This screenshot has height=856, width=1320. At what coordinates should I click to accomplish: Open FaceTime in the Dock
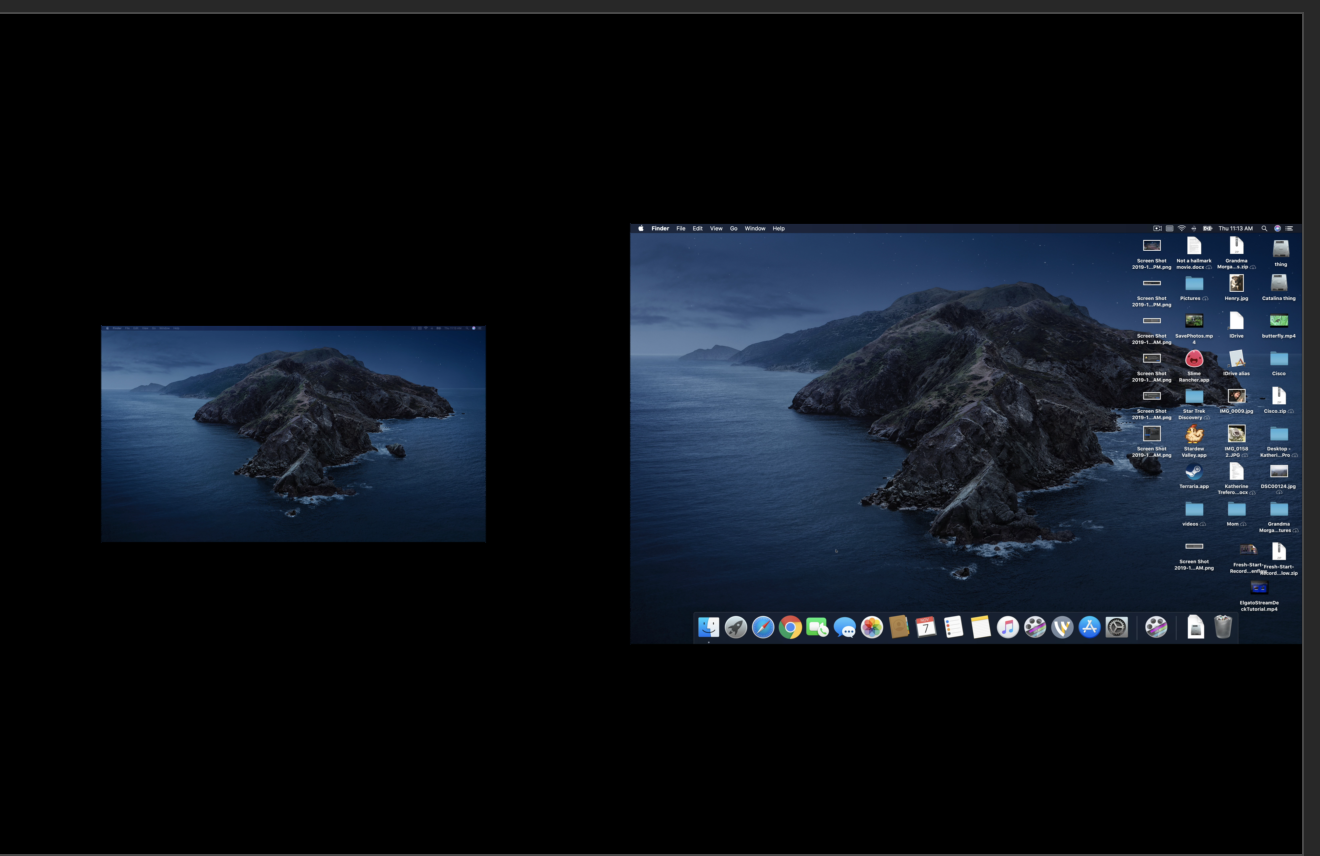click(x=817, y=627)
